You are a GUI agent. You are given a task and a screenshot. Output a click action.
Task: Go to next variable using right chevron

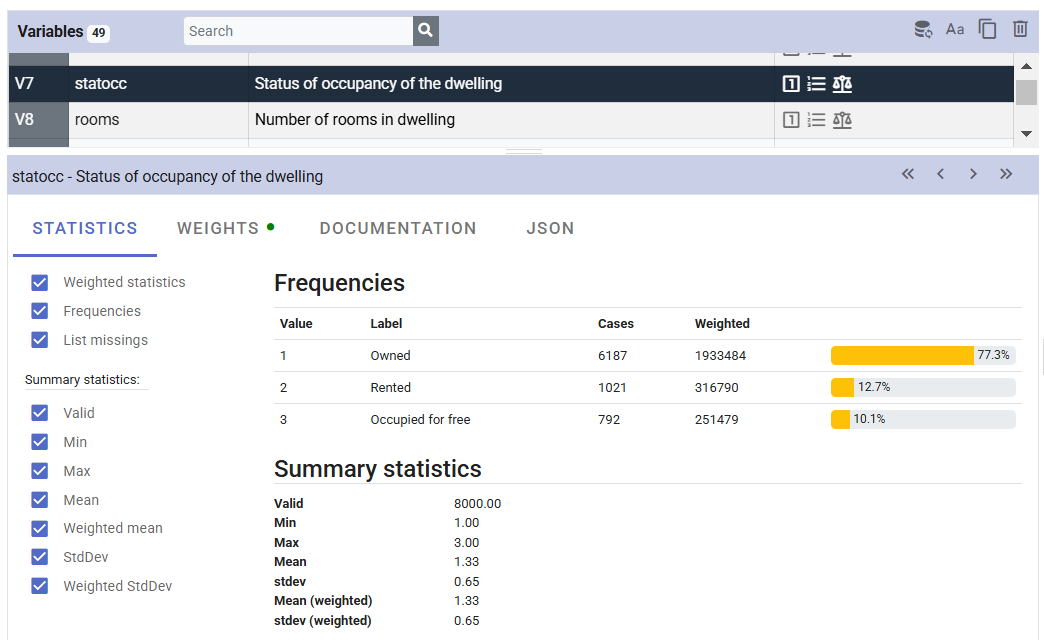(x=973, y=174)
